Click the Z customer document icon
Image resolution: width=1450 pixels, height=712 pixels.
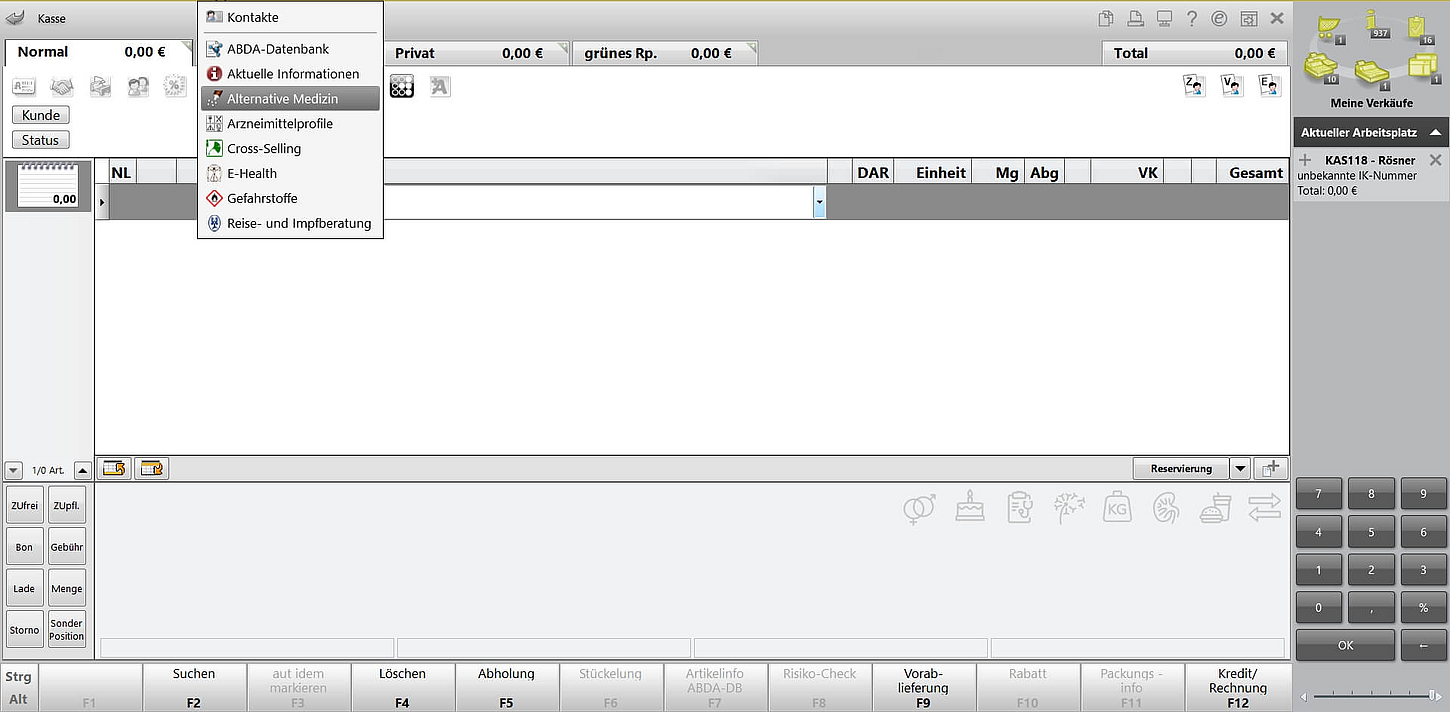pyautogui.click(x=1194, y=86)
